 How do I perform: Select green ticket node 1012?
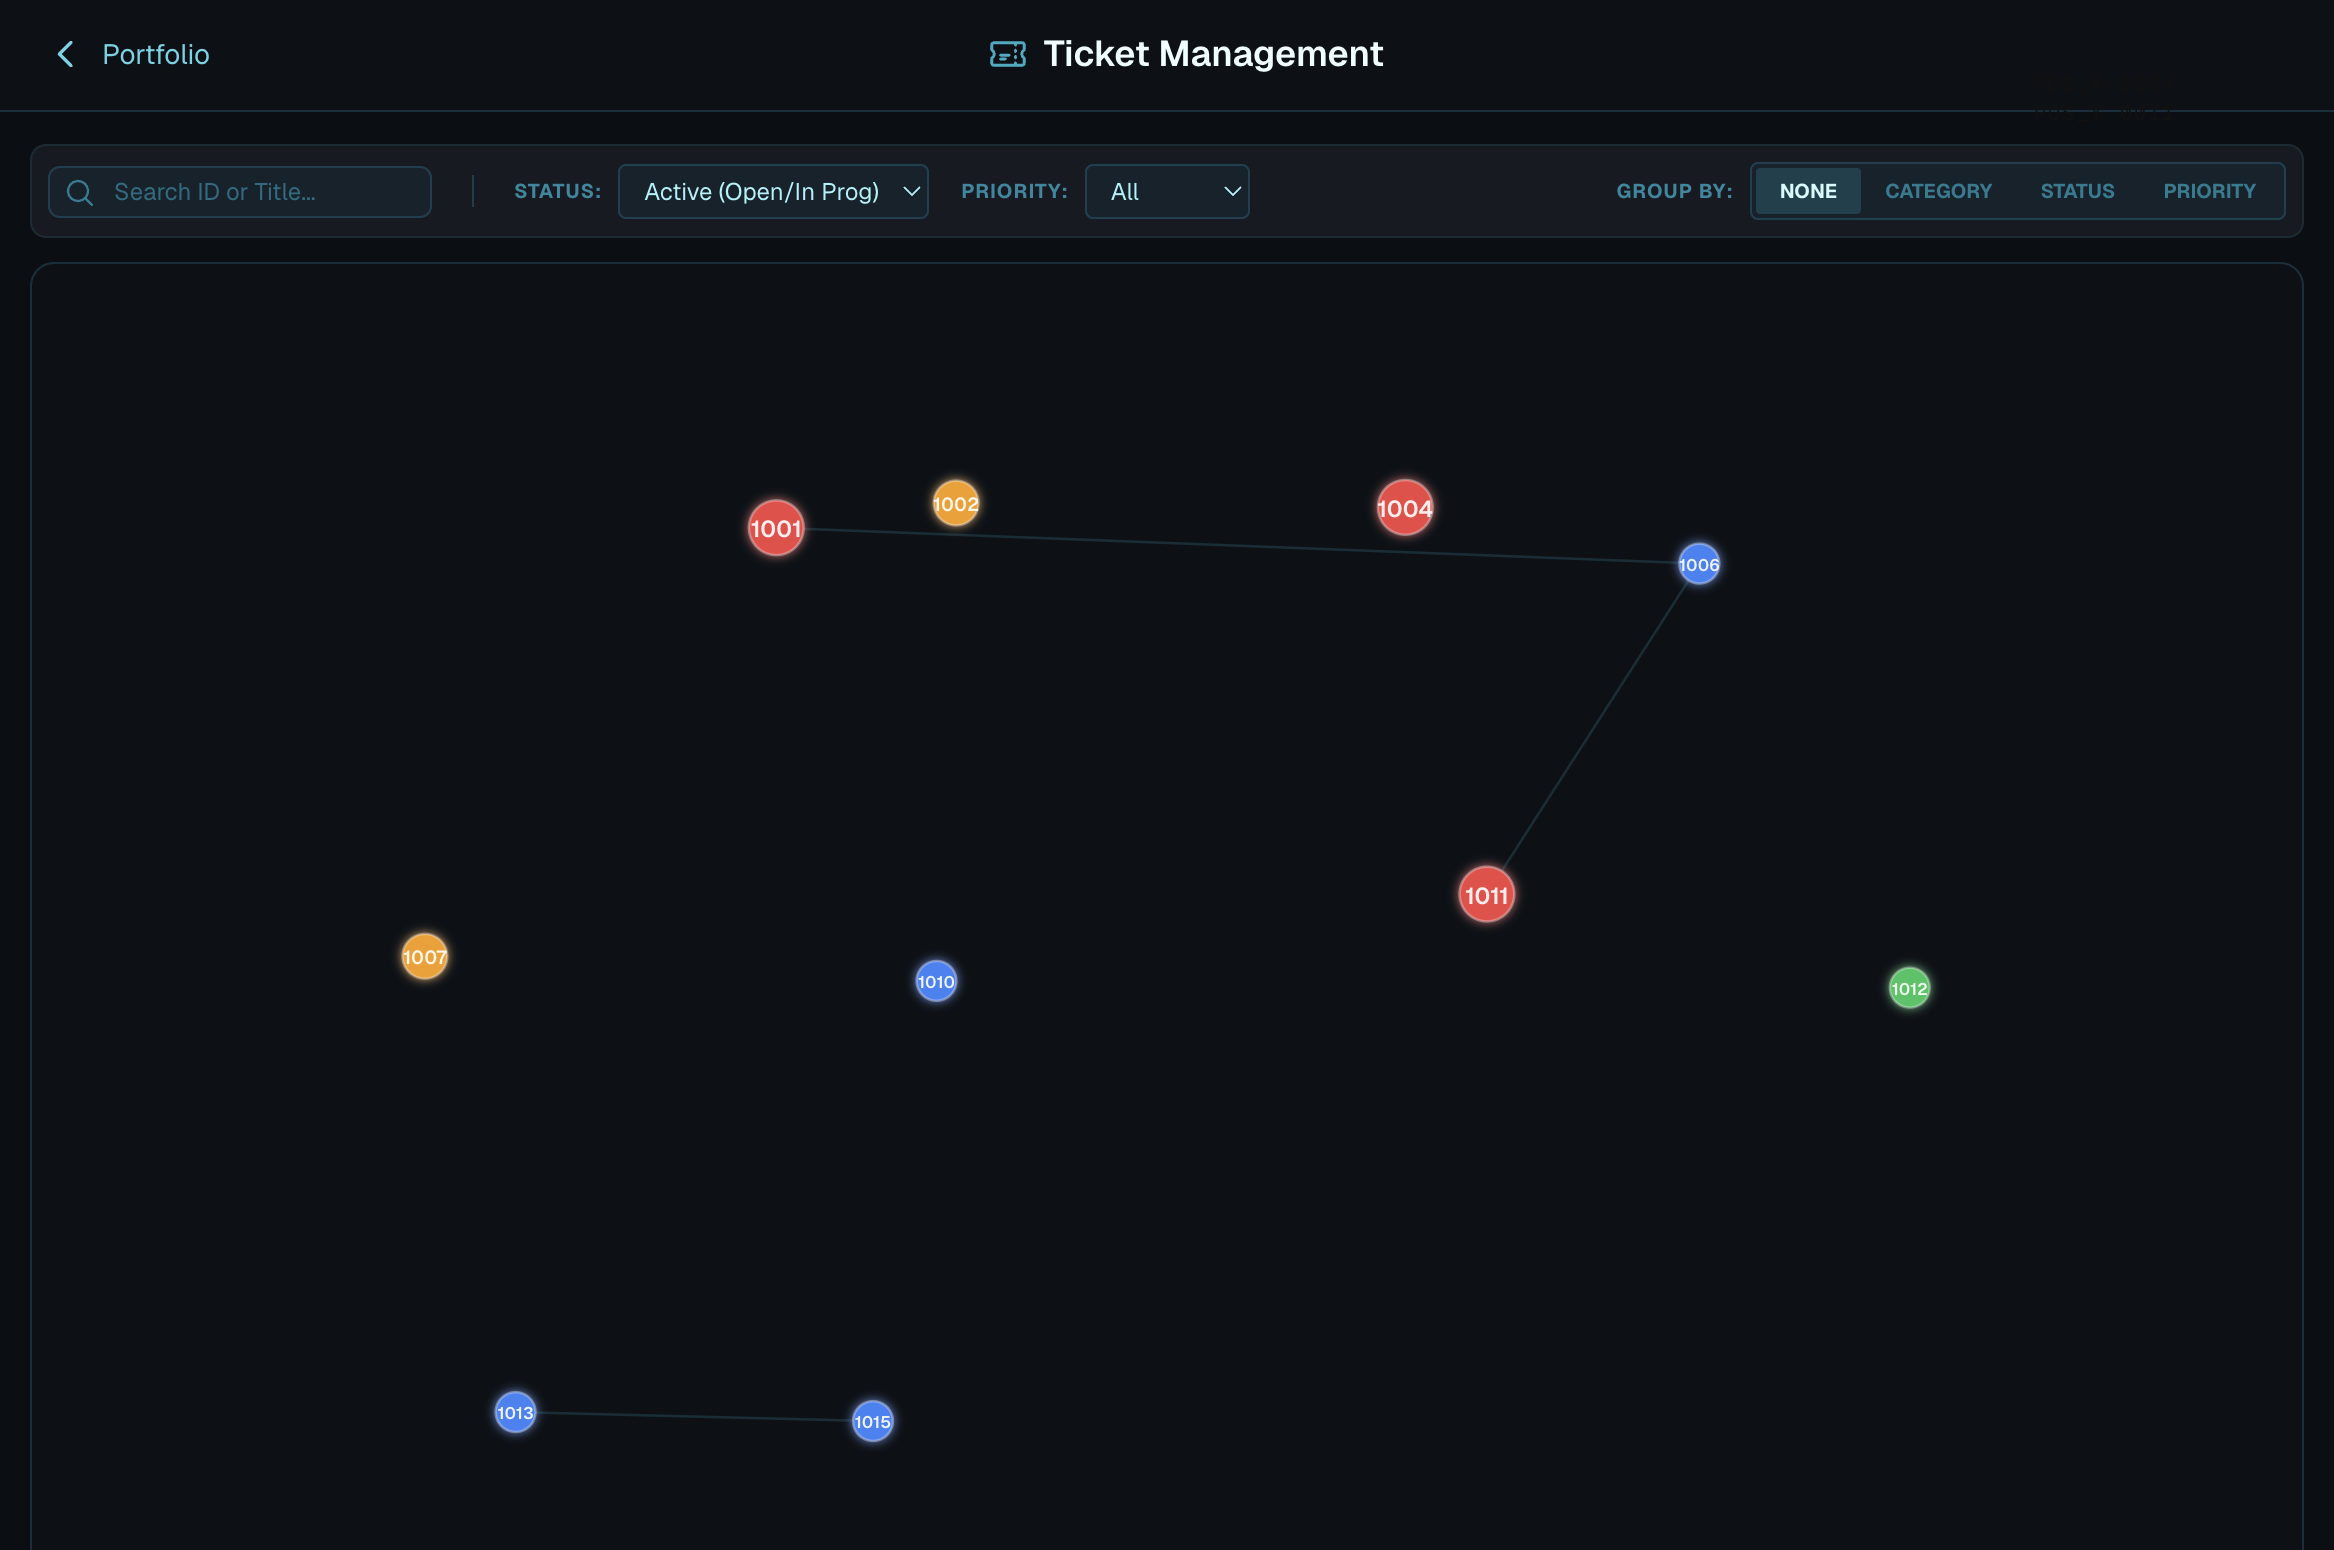point(1908,989)
